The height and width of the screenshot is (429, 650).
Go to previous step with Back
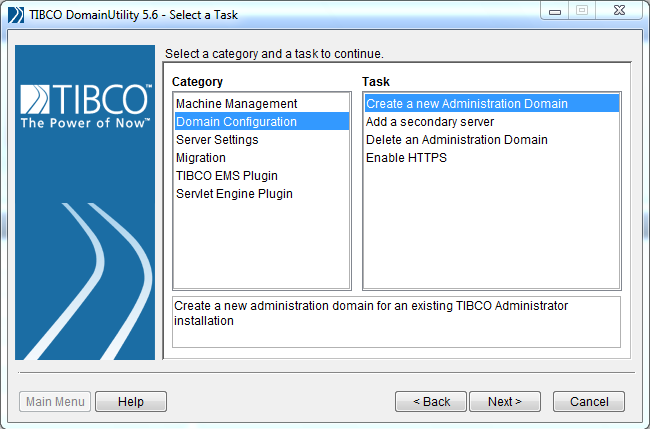pos(431,401)
